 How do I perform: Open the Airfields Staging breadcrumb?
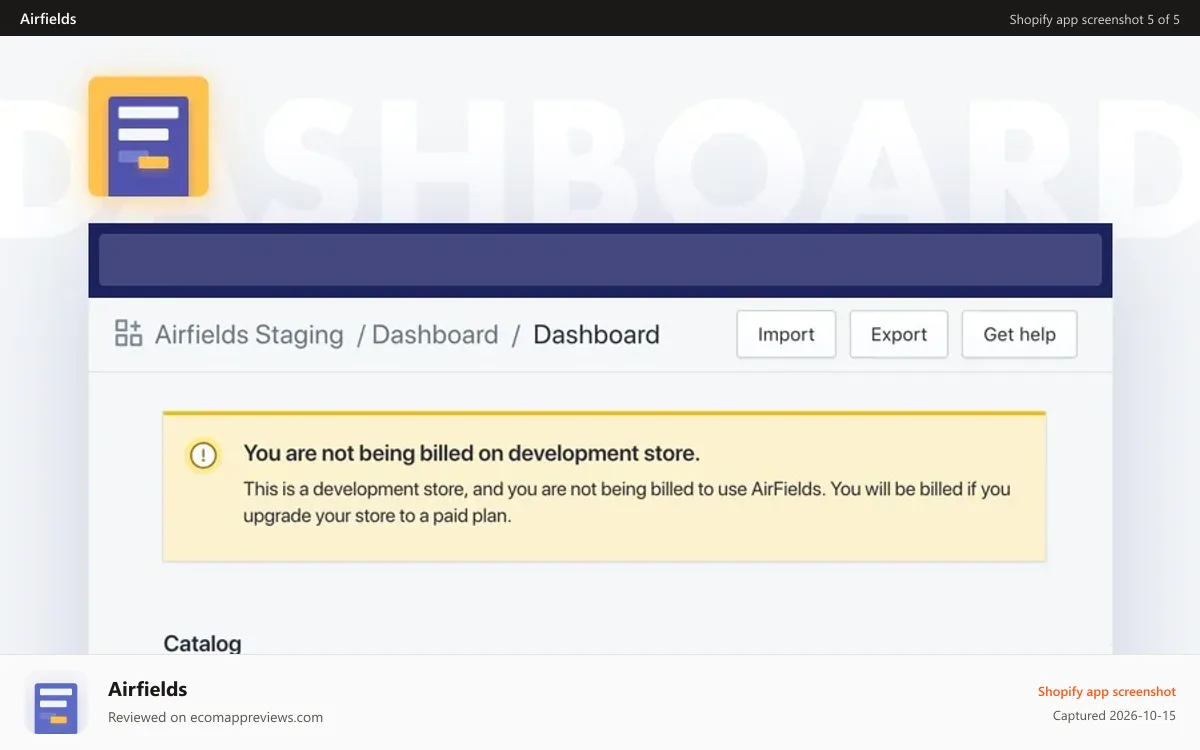point(249,334)
